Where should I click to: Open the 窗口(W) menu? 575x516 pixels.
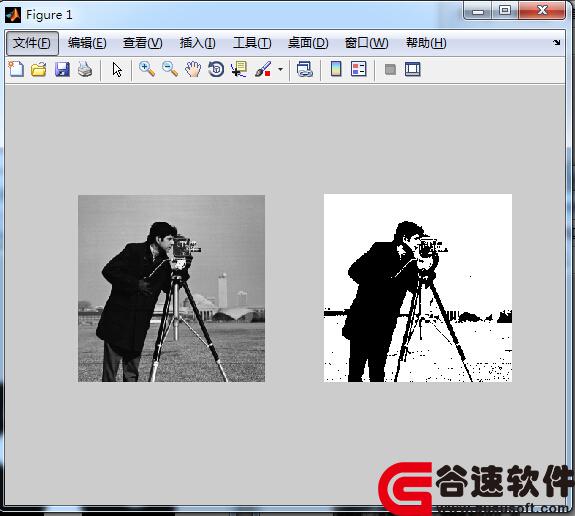pyautogui.click(x=366, y=43)
